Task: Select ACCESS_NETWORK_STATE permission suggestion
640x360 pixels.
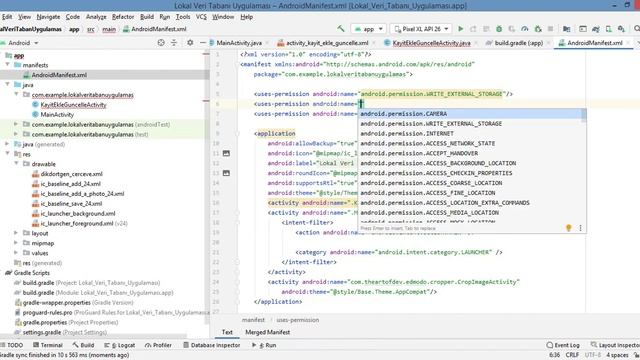Action: tap(472, 143)
